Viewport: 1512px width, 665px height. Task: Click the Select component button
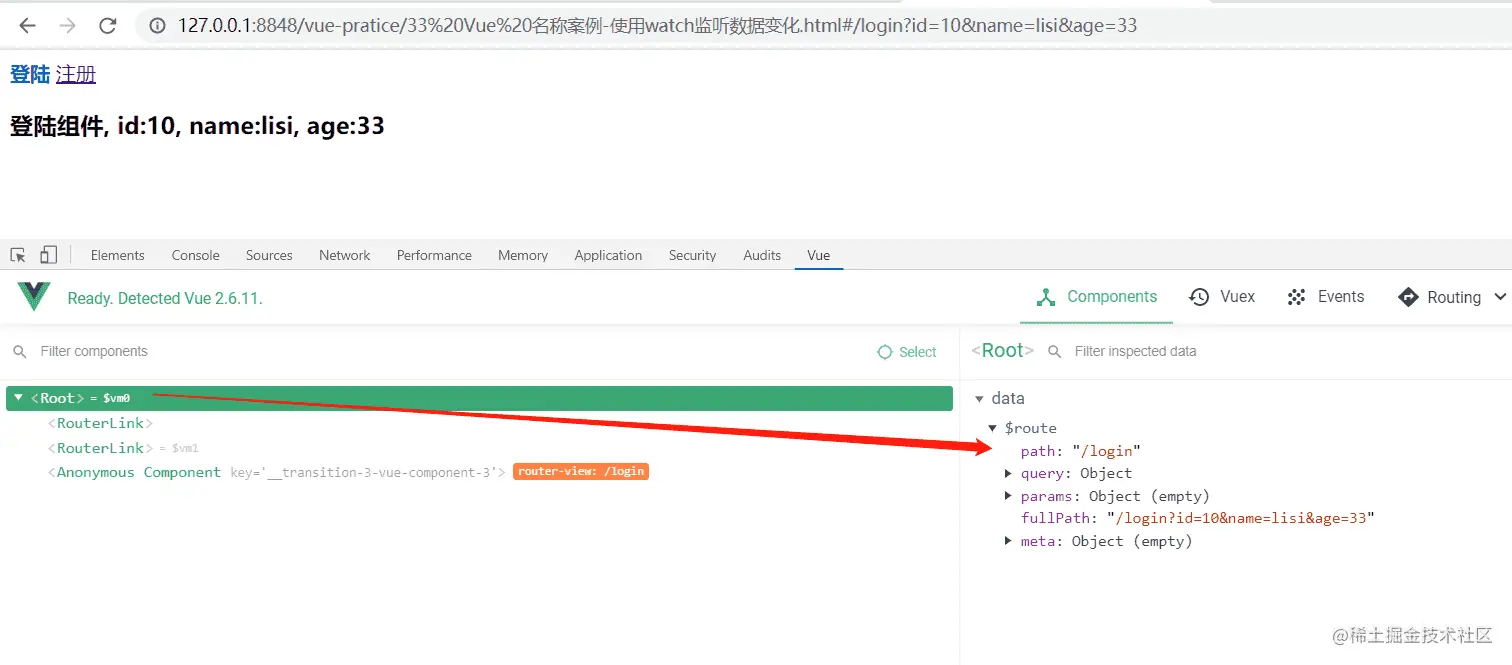(906, 352)
